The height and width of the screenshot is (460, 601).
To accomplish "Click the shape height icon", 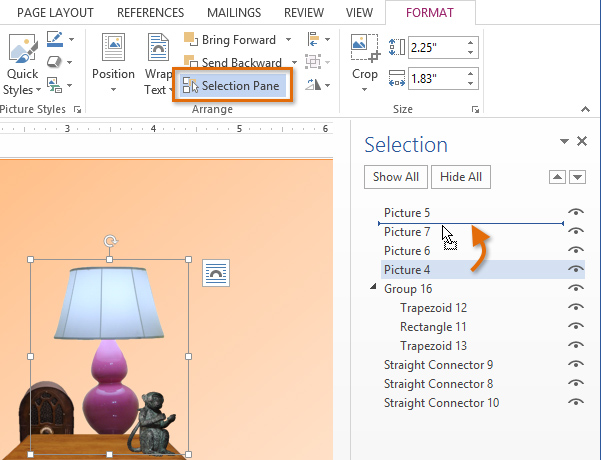I will click(397, 48).
